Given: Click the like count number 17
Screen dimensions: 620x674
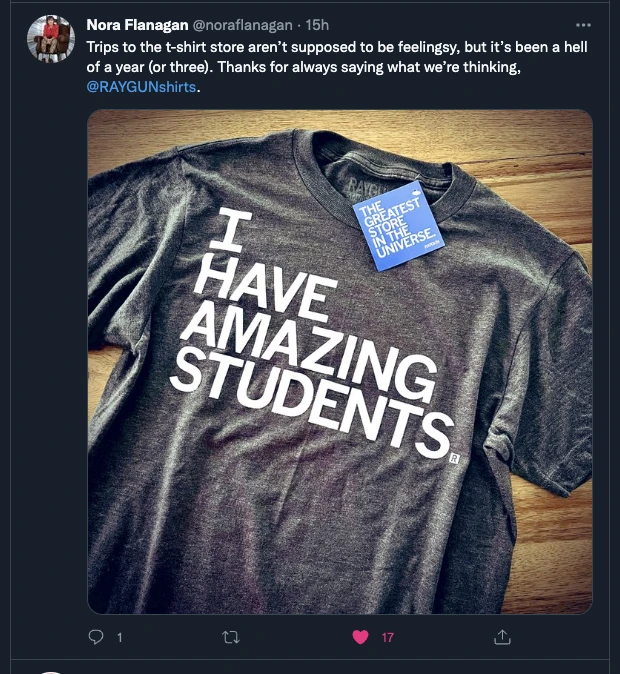Looking at the screenshot, I should pos(387,637).
